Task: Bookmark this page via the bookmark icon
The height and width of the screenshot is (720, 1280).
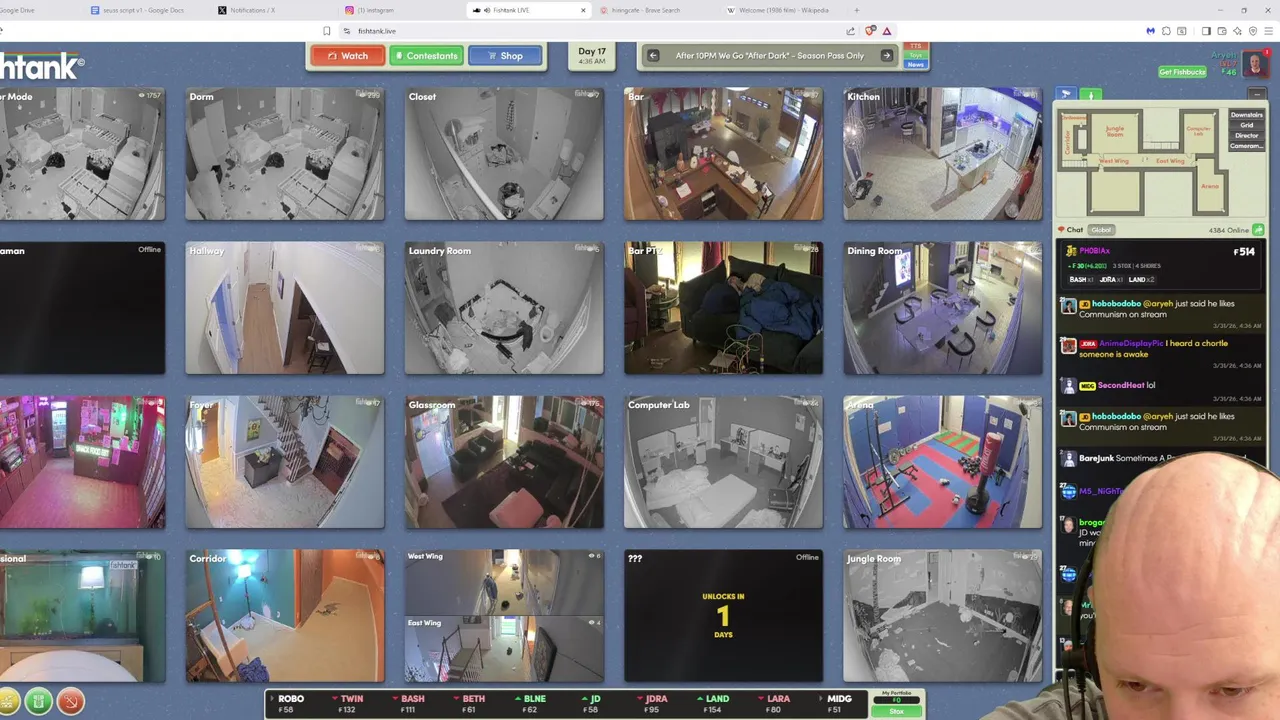Action: [x=326, y=31]
